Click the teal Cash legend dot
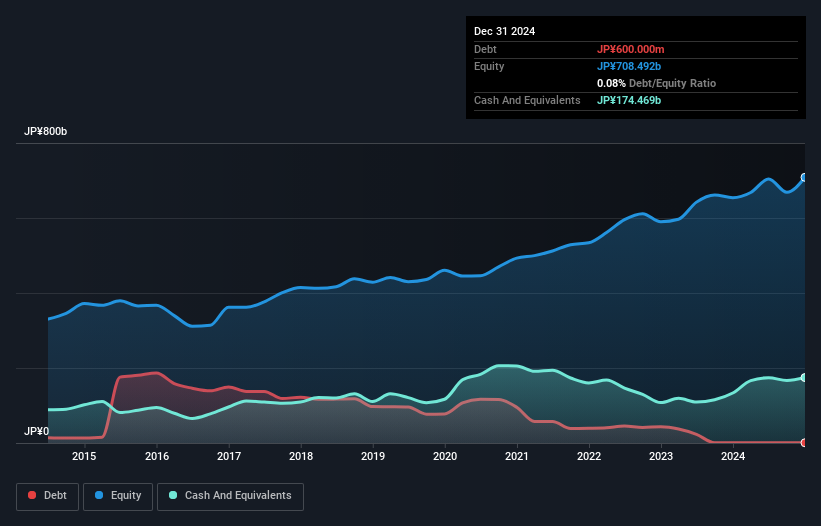Viewport: 821px width, 526px height. pyautogui.click(x=173, y=495)
